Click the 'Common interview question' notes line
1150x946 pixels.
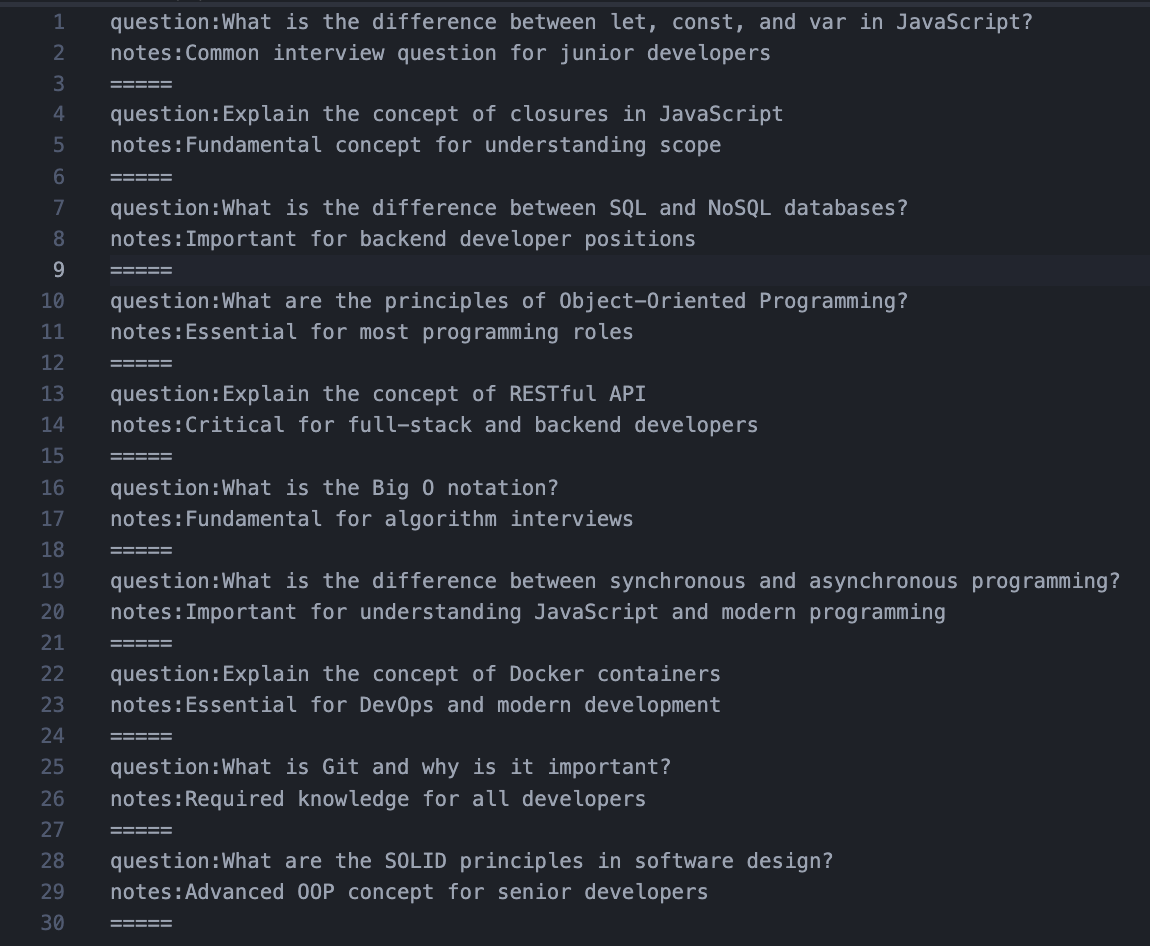[440, 52]
